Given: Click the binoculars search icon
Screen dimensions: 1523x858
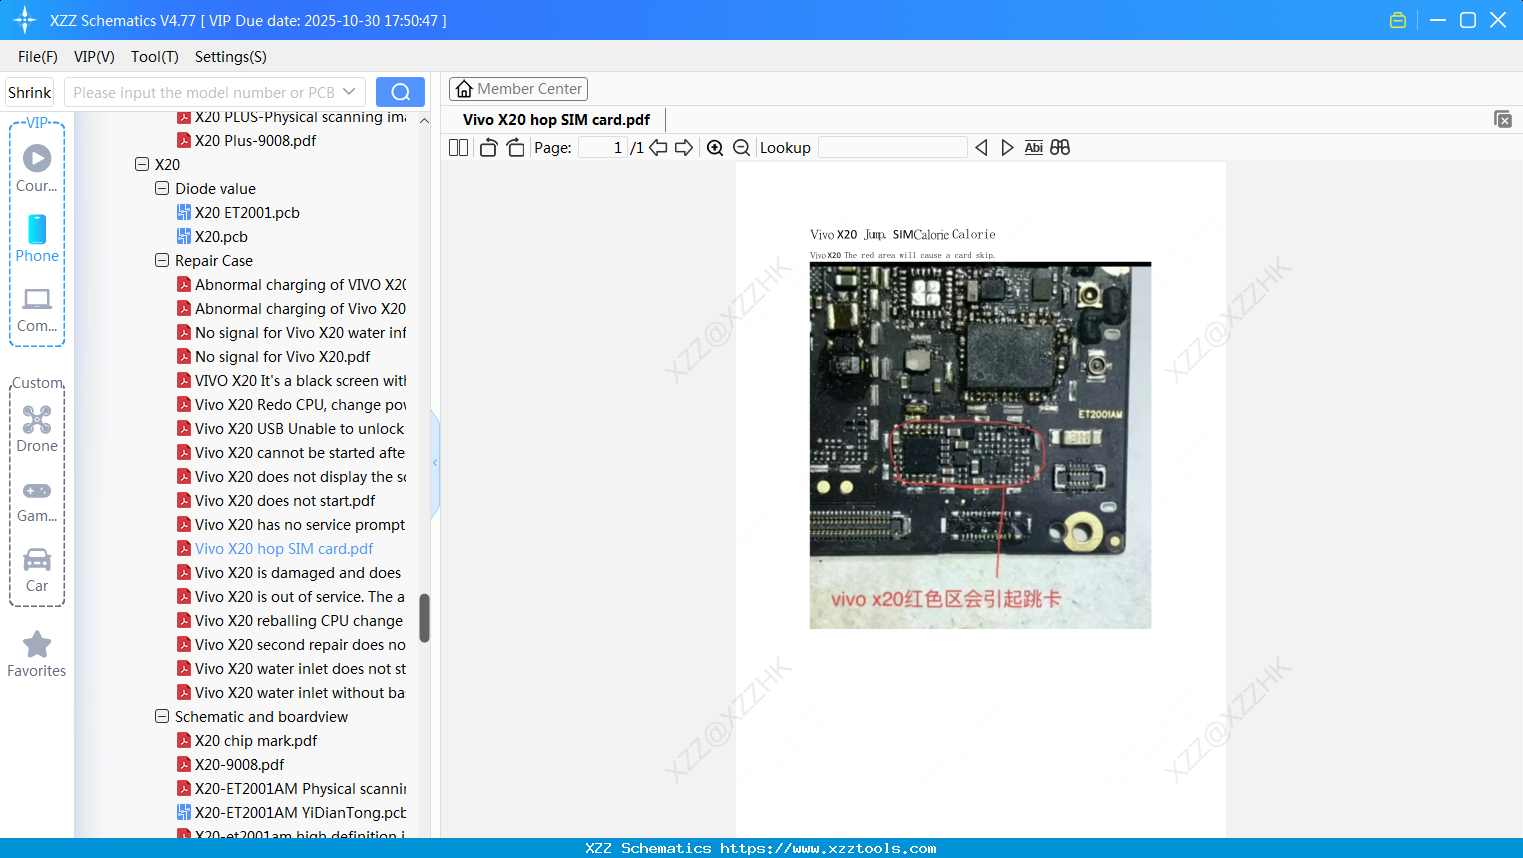Looking at the screenshot, I should pos(1060,148).
